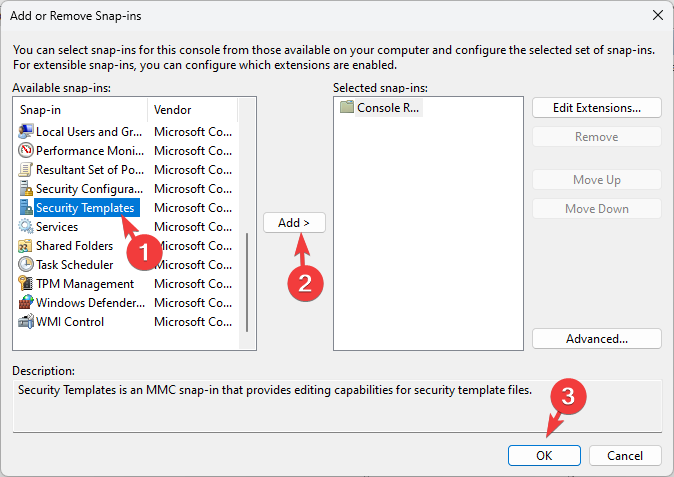Click the available snap-ins vertical scrollbar thumb
This screenshot has height=477, width=674.
(x=247, y=282)
